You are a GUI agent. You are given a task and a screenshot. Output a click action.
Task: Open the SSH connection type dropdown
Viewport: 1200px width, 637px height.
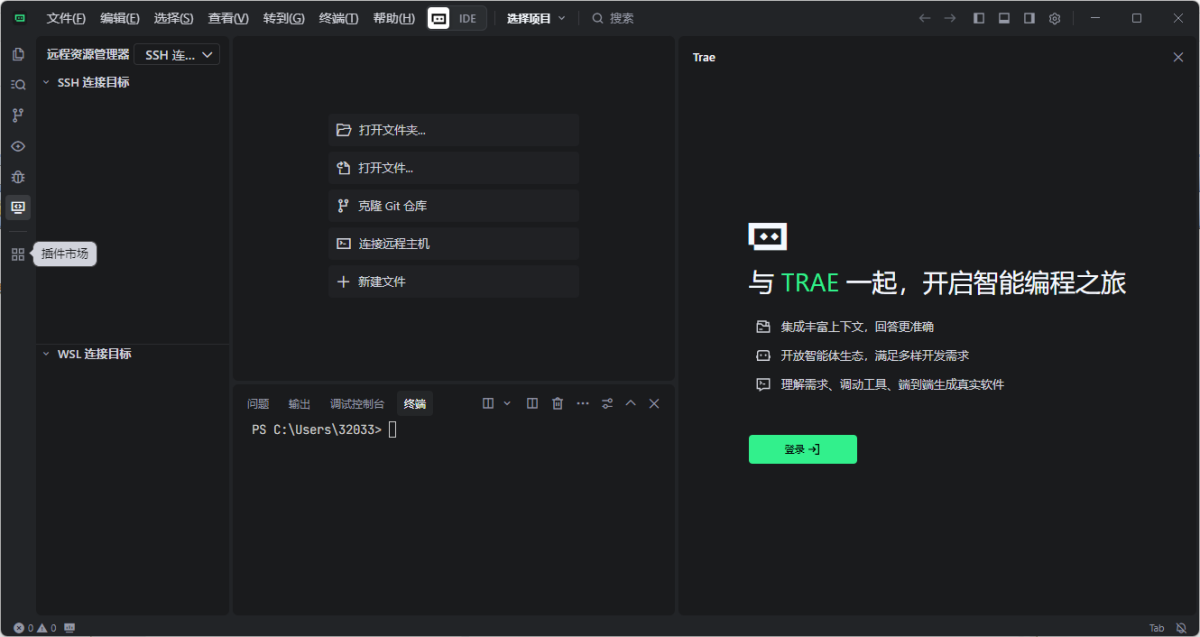point(176,54)
